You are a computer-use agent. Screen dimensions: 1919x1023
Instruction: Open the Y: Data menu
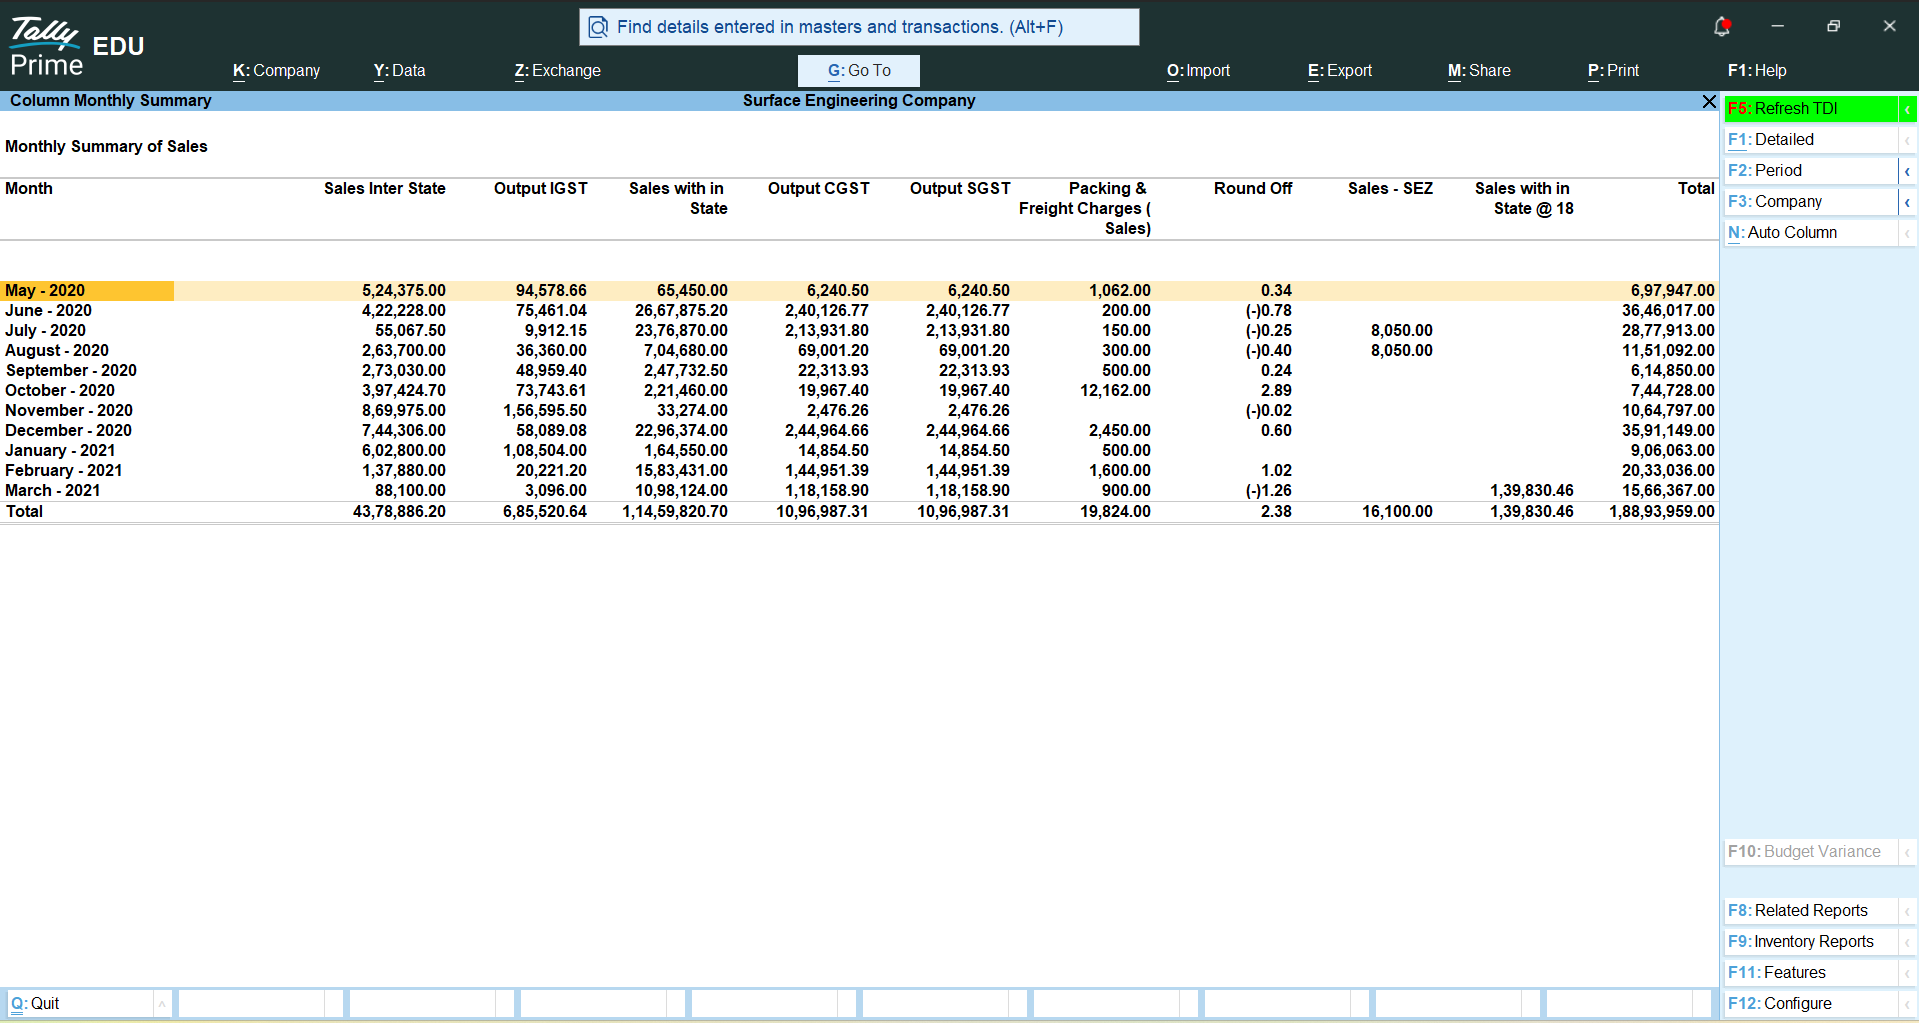tap(399, 71)
